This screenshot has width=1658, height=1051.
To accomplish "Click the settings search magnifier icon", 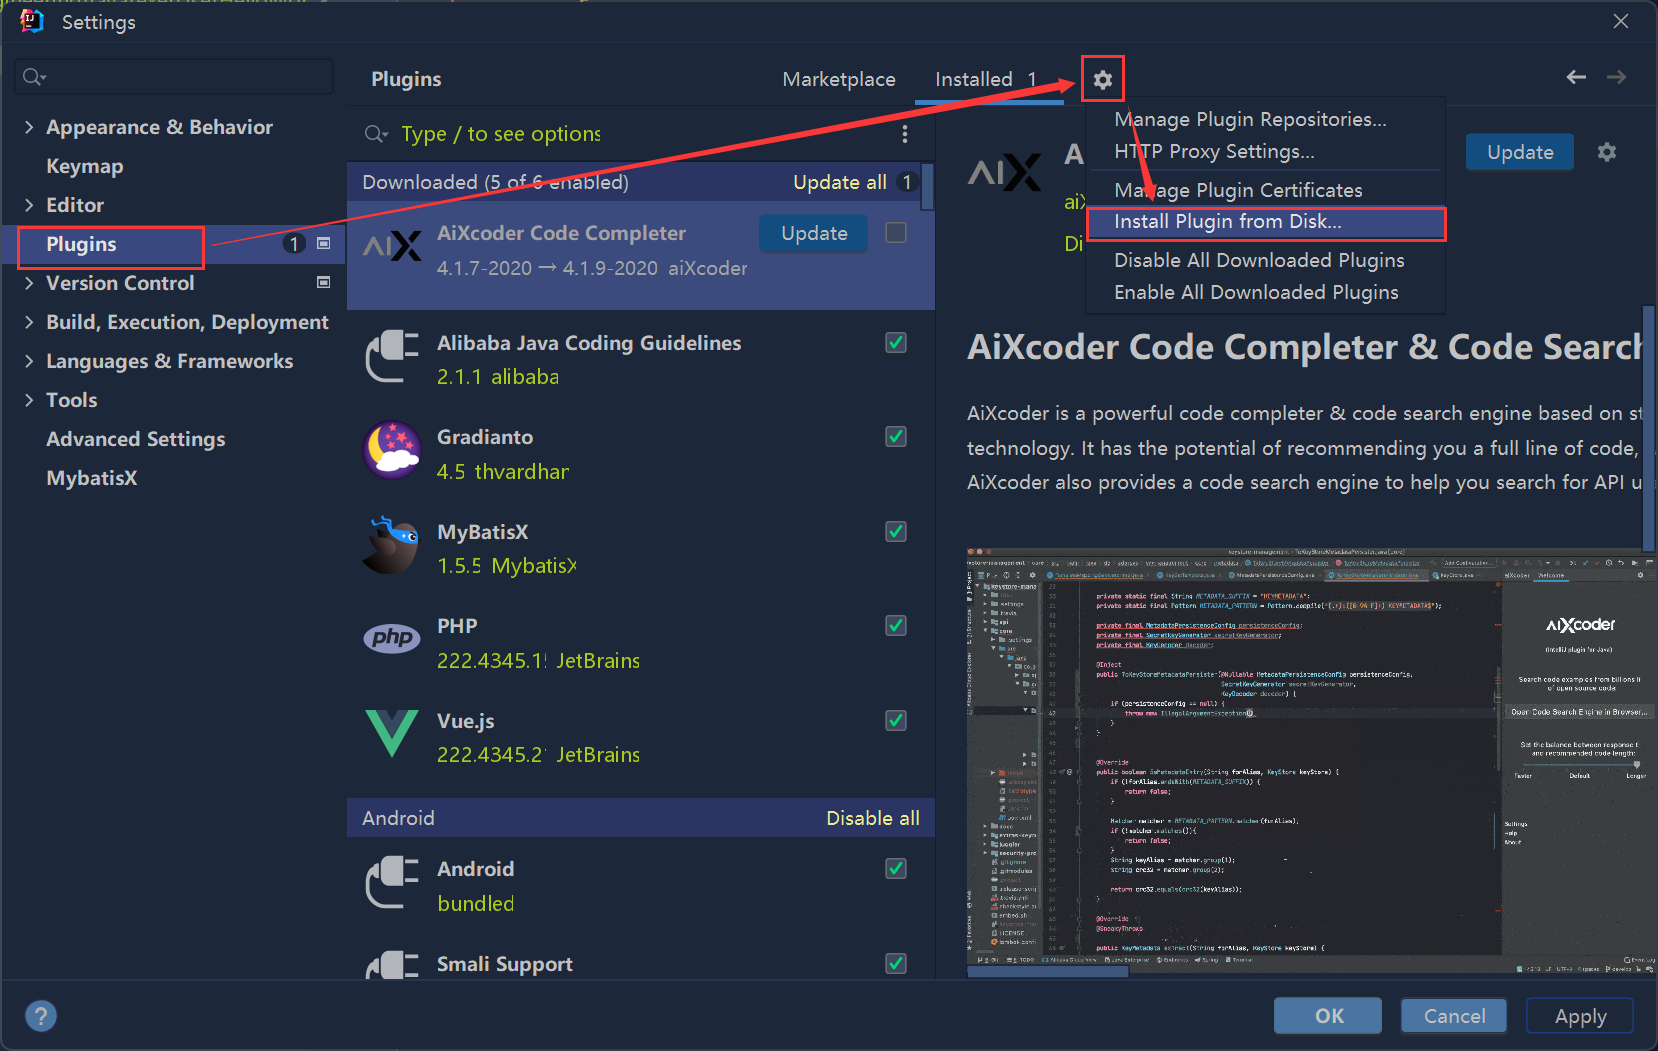I will pyautogui.click(x=34, y=77).
